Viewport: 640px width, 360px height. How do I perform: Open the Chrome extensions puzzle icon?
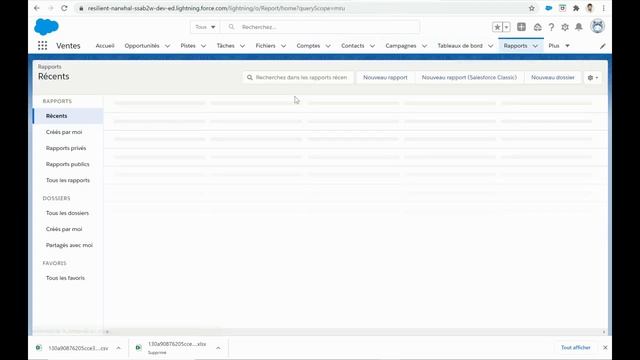click(576, 8)
